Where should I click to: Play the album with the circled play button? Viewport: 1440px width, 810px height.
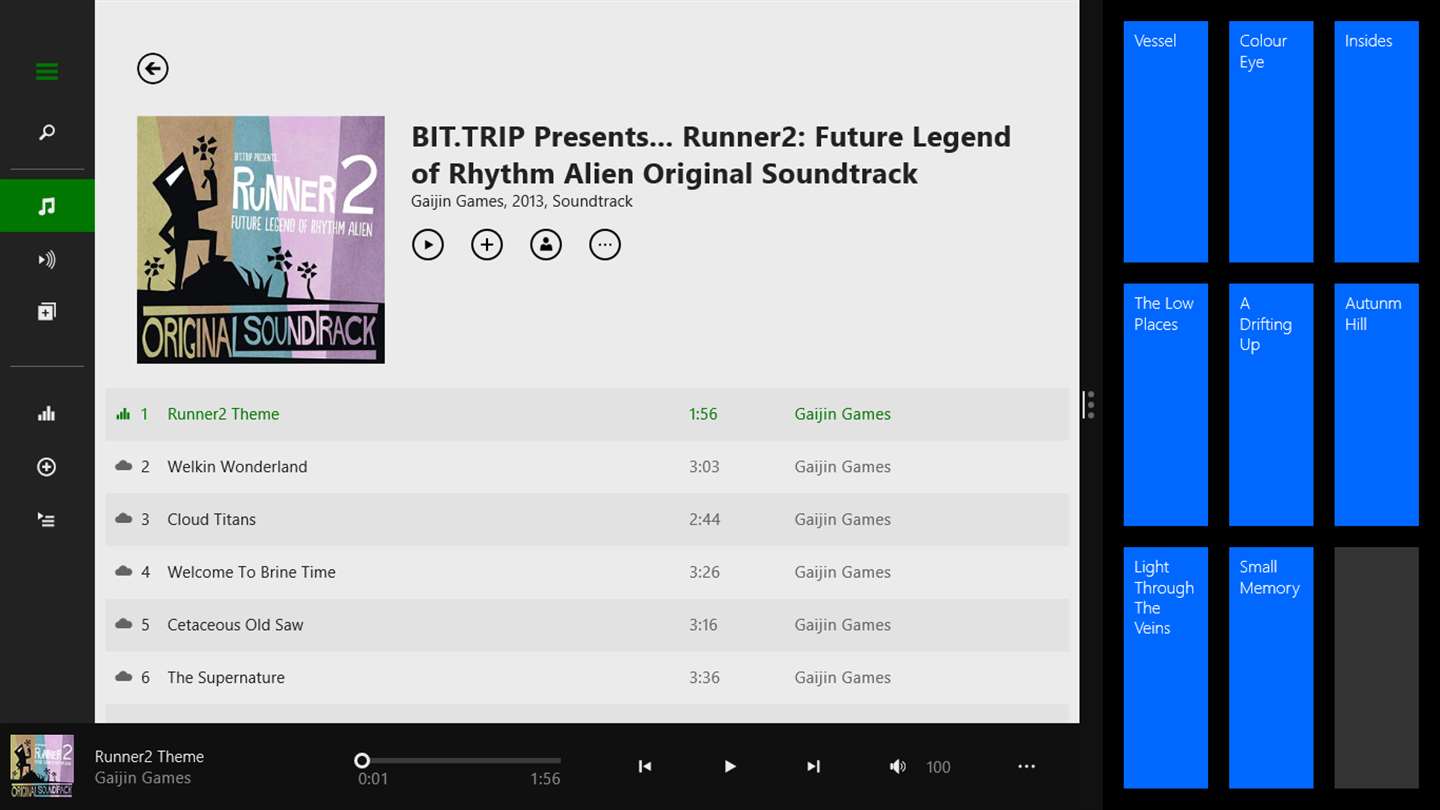tap(428, 245)
